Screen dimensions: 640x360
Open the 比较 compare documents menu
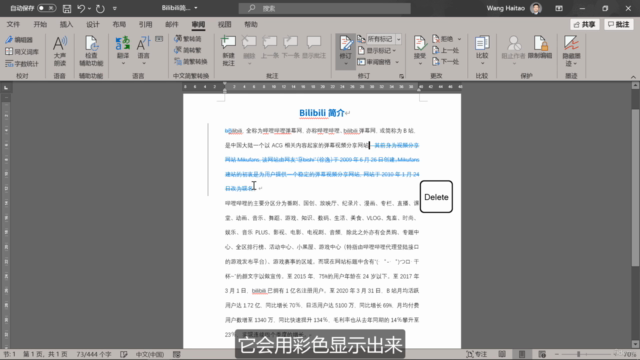[x=482, y=51]
